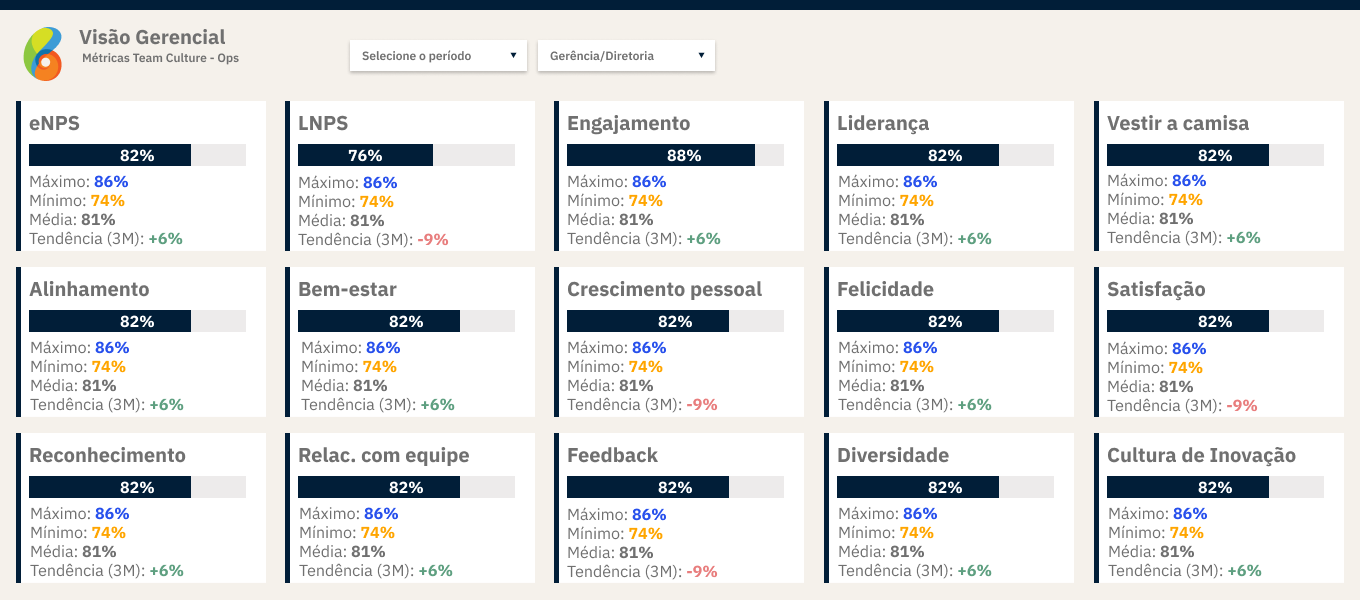Click the 'Relac. com equipe' card title
Viewport: 1360px width, 600px height.
(x=383, y=455)
